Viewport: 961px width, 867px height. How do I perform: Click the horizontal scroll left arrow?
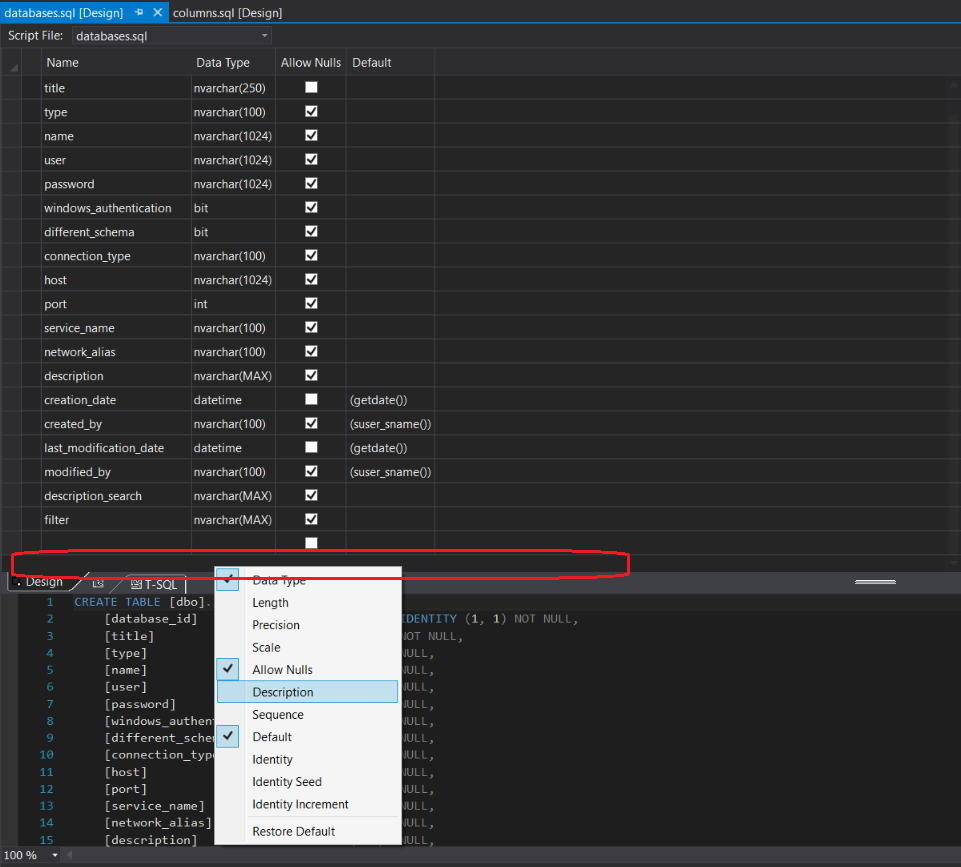pyautogui.click(x=69, y=855)
